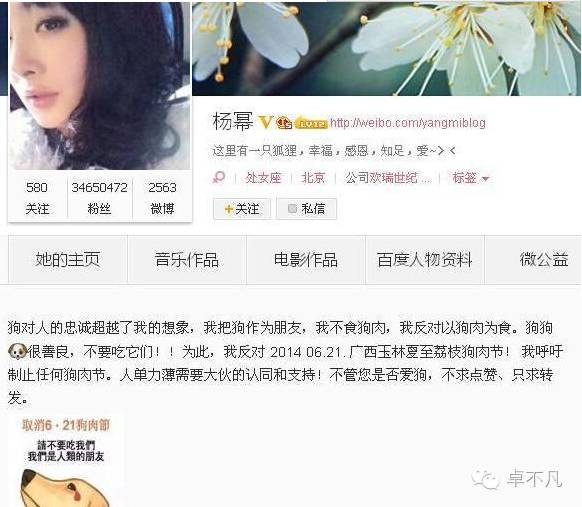
Task: Click the gold V verified badge
Action: pyautogui.click(x=265, y=122)
